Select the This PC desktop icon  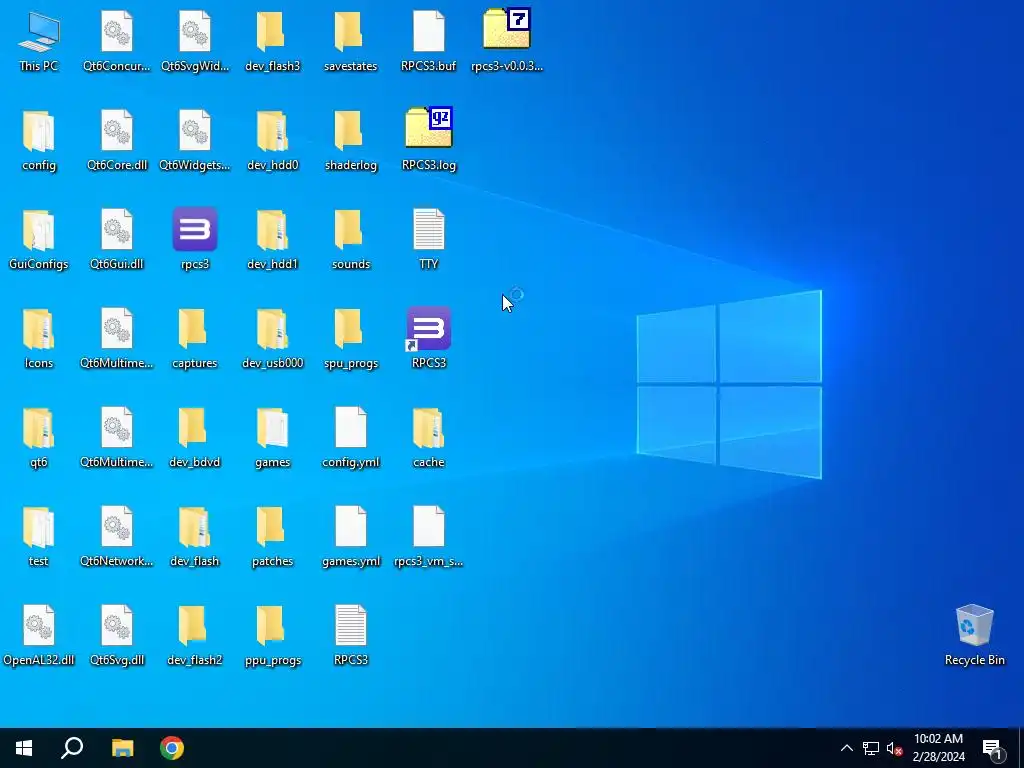[x=39, y=40]
